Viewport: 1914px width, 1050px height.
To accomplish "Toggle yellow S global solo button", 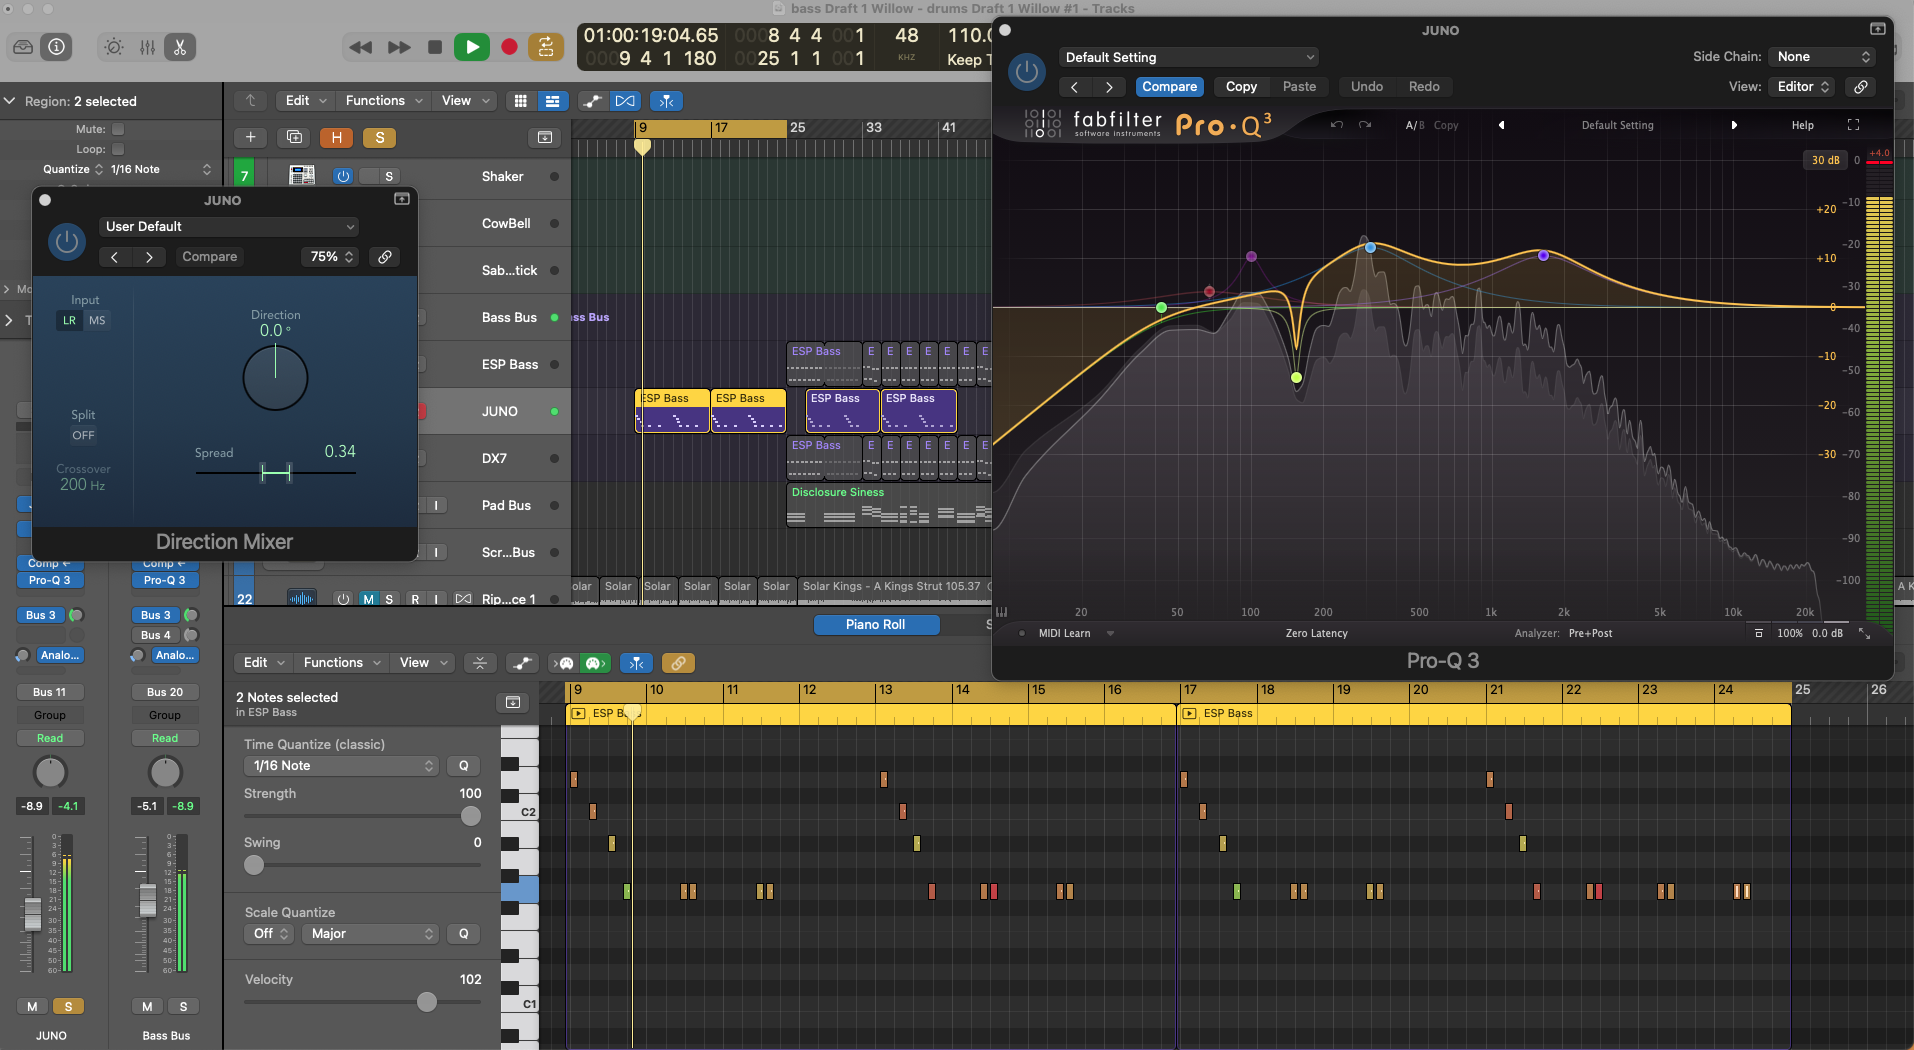I will coord(380,138).
